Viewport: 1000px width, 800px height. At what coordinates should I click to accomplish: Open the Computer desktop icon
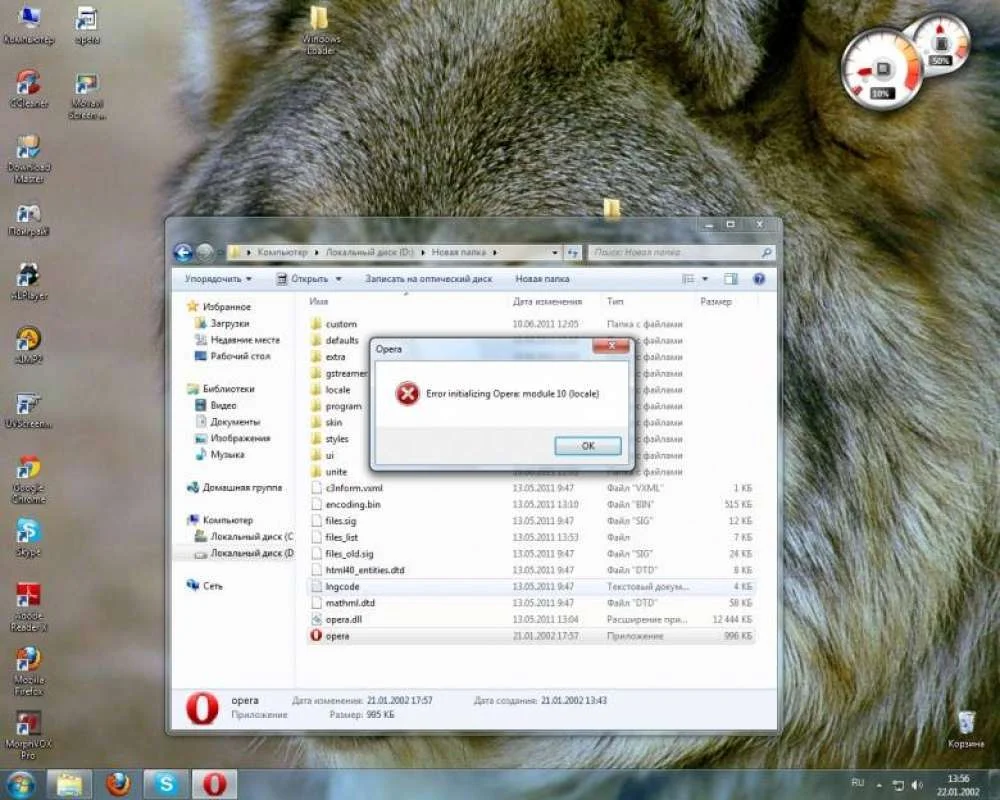click(29, 24)
